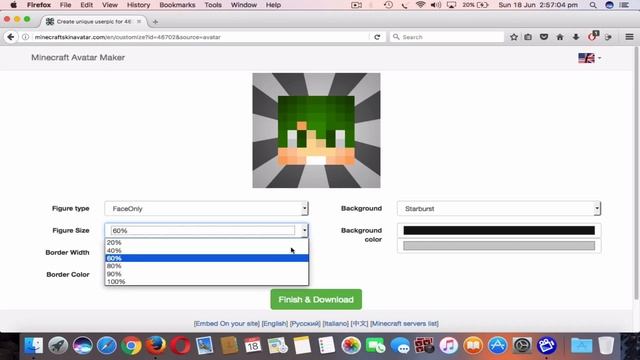Open the Firefox downloads arrow

coord(576,37)
